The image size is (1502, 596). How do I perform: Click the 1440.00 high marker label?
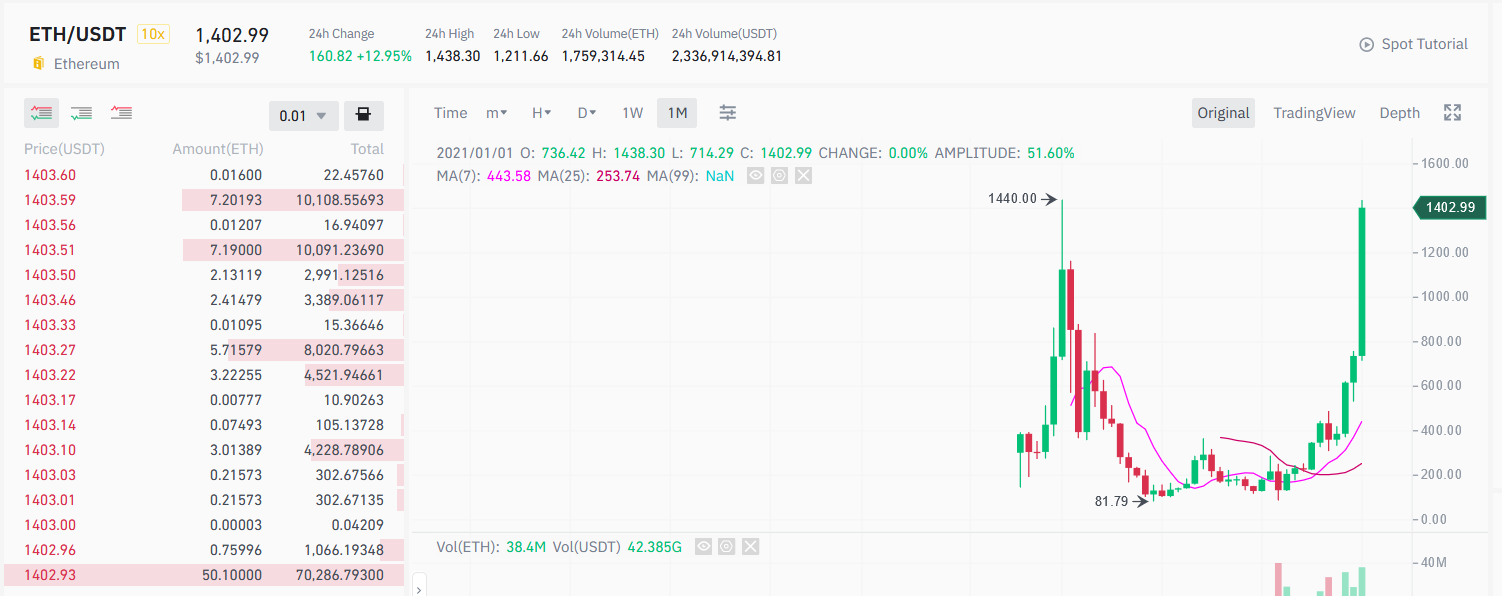(x=1012, y=198)
